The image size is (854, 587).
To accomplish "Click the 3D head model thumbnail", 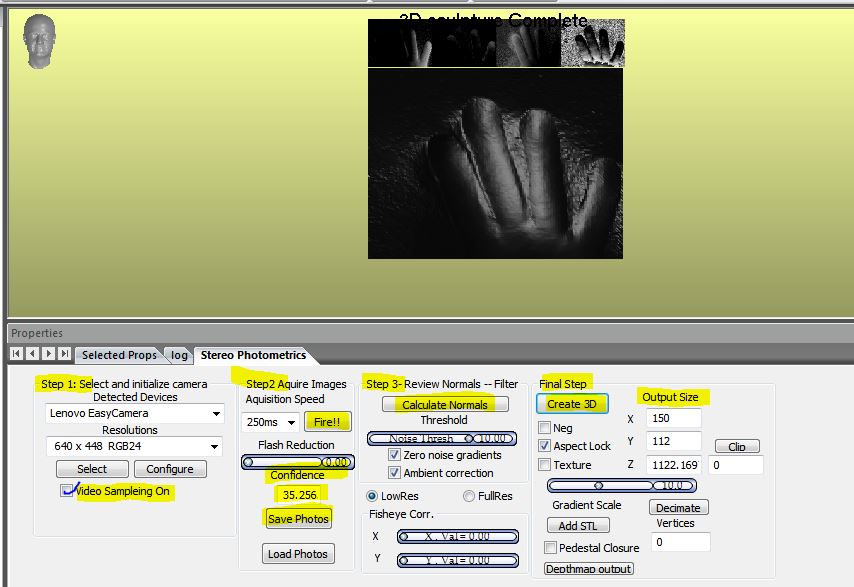I will pos(38,41).
